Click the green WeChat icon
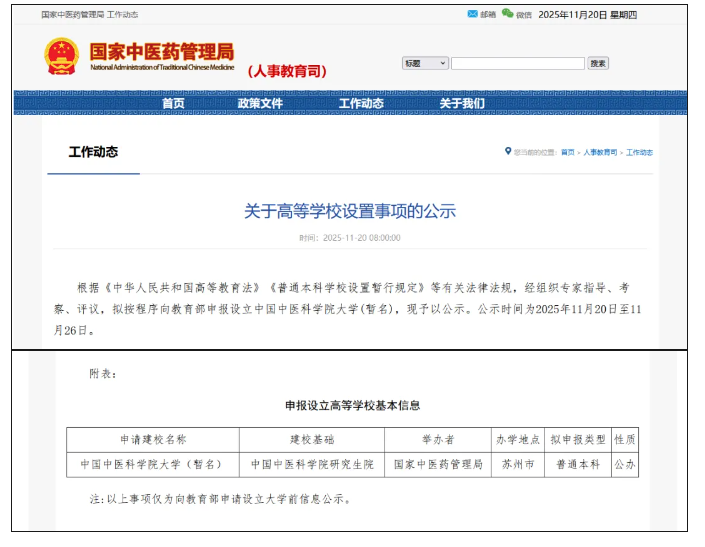This screenshot has width=705, height=547. [507, 14]
